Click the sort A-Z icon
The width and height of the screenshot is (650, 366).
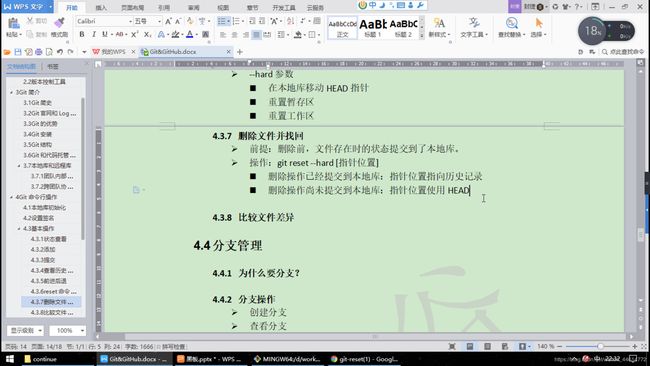(291, 21)
